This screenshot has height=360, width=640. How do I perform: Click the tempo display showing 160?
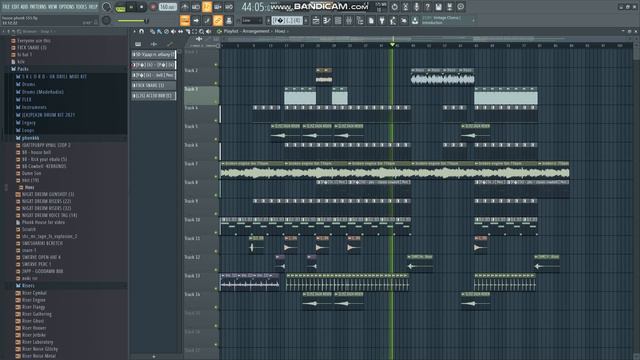168,7
